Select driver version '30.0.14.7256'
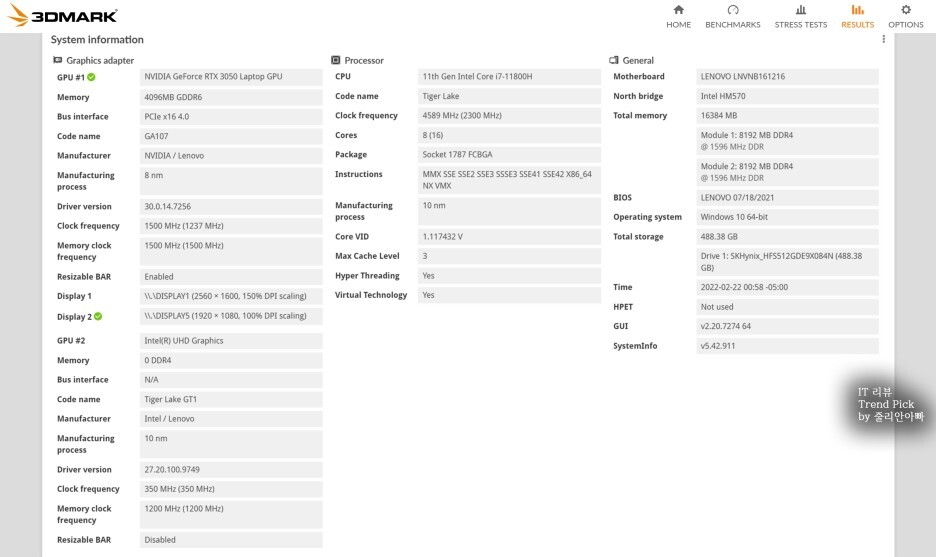The height and width of the screenshot is (557, 936). pos(231,207)
